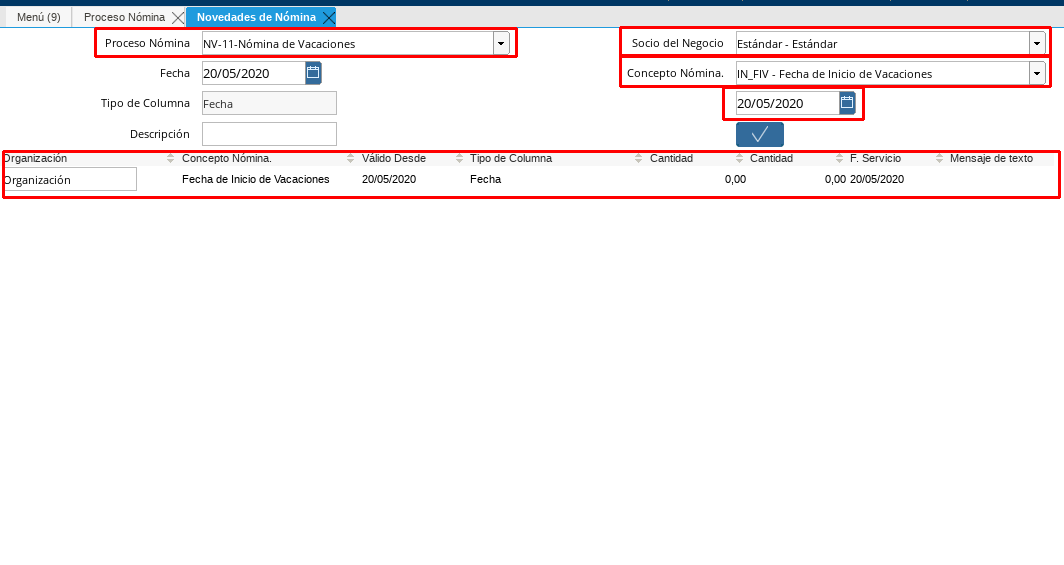Click the Socio del Negocio combo box text
Screen dimensions: 1064x565
point(882,43)
